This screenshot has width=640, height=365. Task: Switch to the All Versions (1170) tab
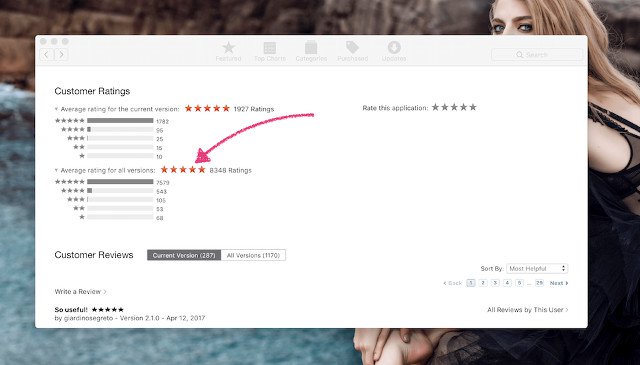point(253,255)
